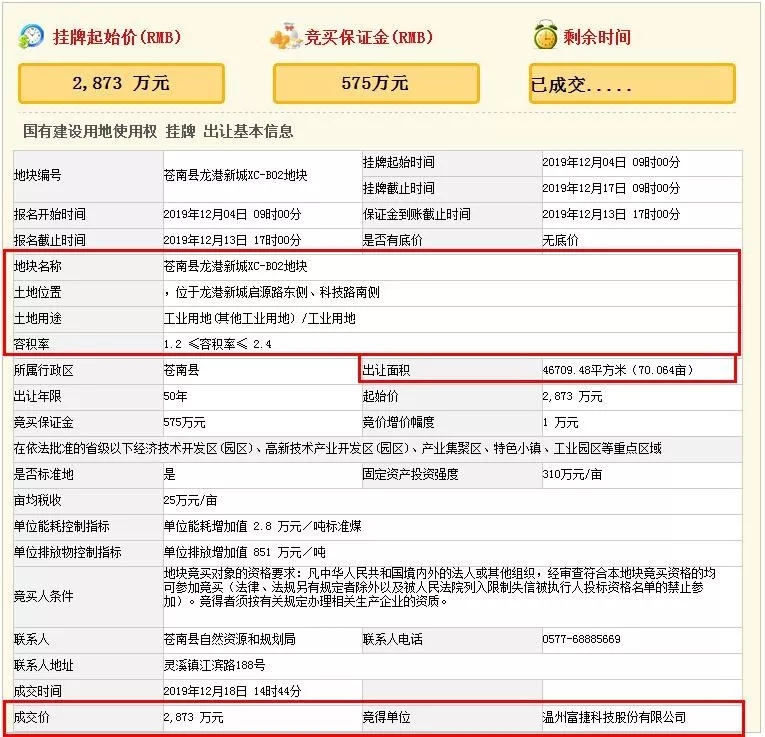Select the 成交时间 2019年12月18日 value

coord(231,691)
